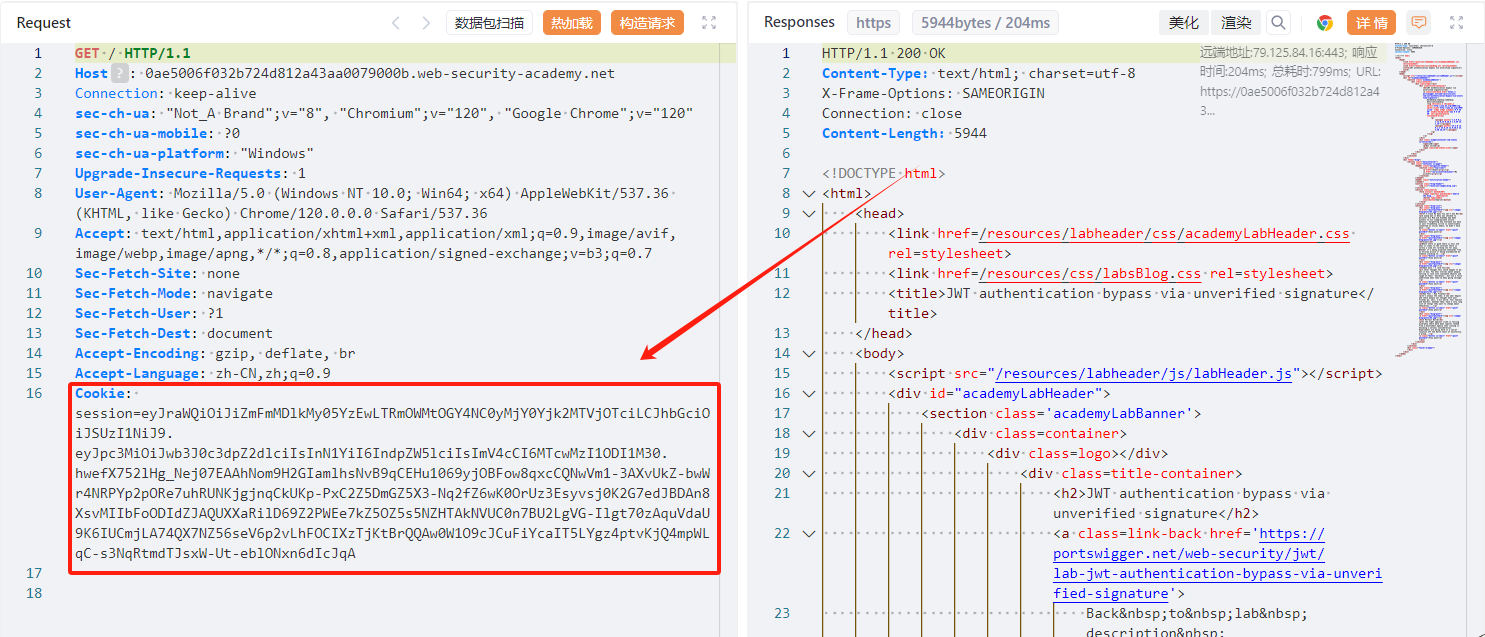Collapse the <html> fold on line 8
This screenshot has height=637, width=1485.
[x=809, y=193]
